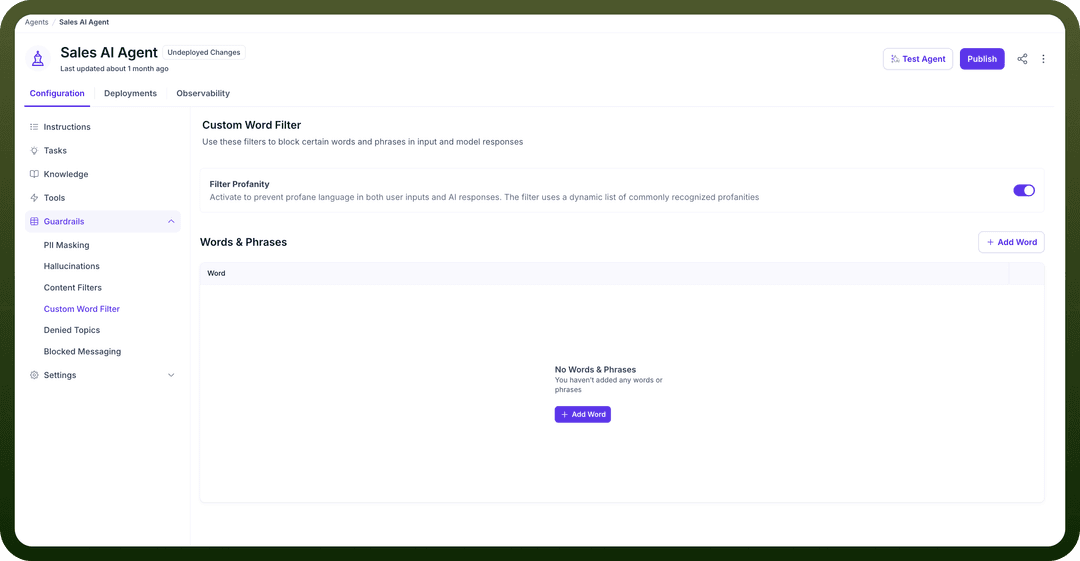Screen dimensions: 1080x561
Task: Click the Settings gear icon in sidebar
Action: point(34,375)
